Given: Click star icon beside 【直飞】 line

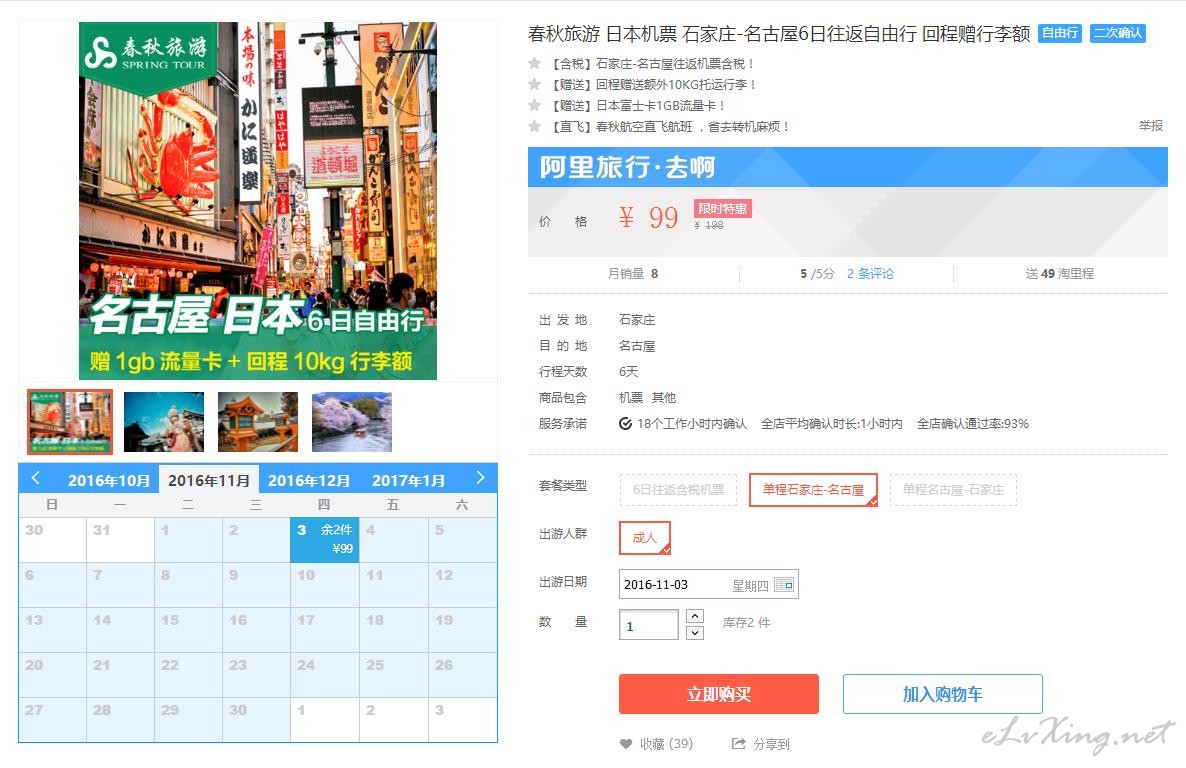Looking at the screenshot, I should tap(535, 126).
